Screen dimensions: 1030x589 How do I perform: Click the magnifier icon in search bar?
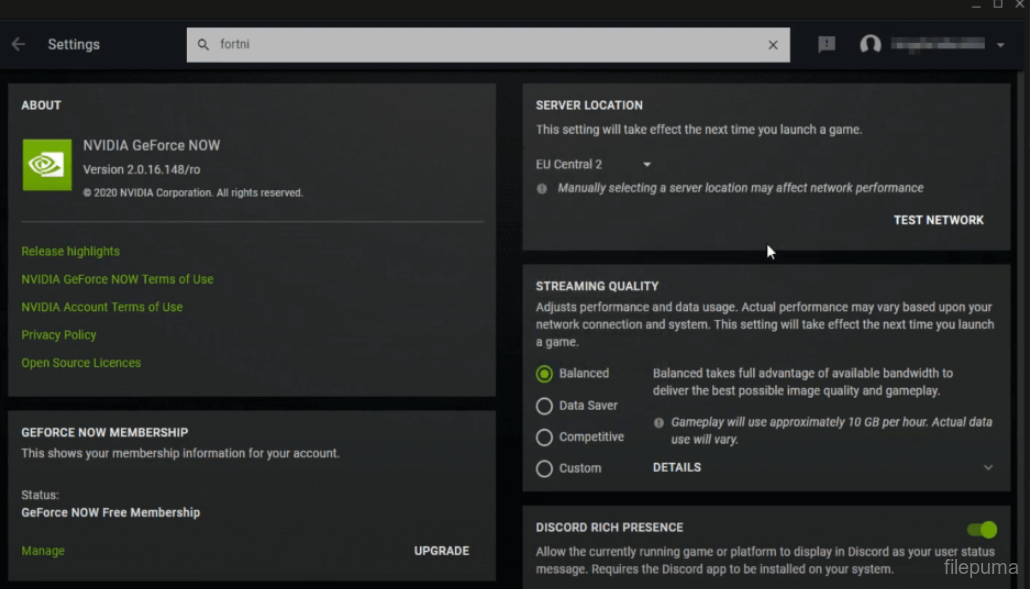tap(203, 45)
